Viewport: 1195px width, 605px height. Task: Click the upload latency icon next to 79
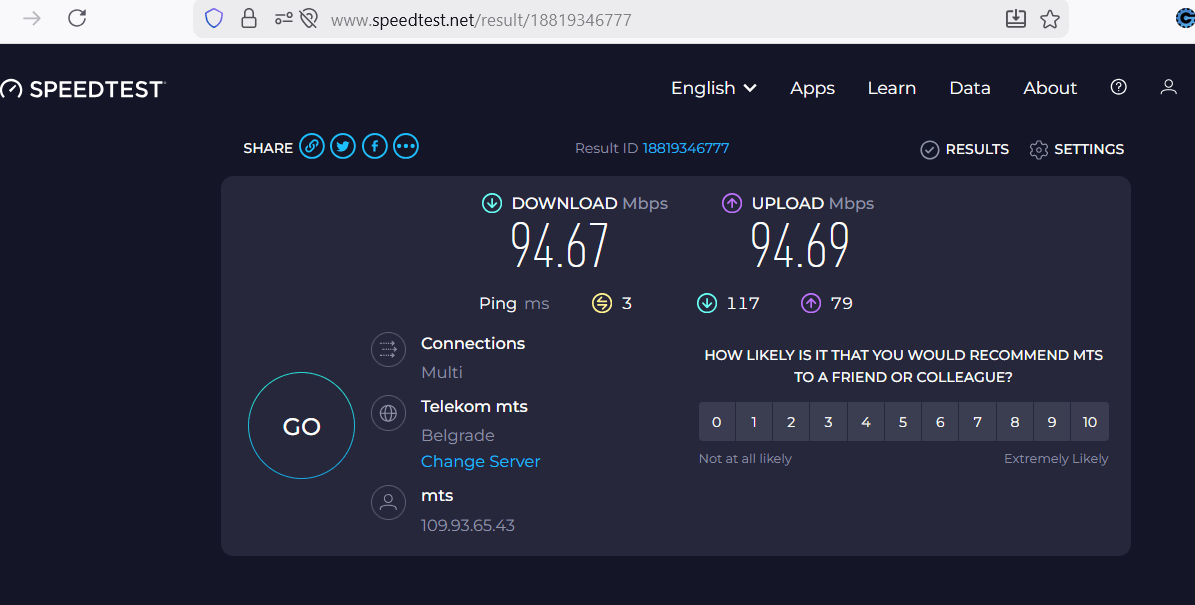pos(810,304)
